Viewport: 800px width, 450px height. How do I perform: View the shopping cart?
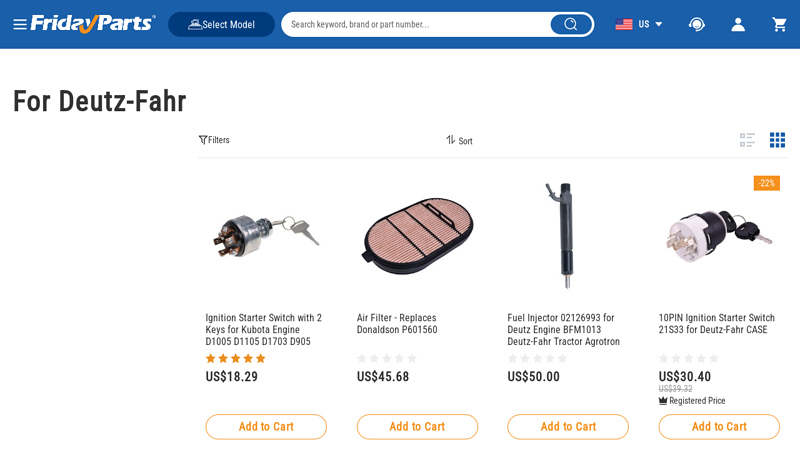click(x=779, y=24)
